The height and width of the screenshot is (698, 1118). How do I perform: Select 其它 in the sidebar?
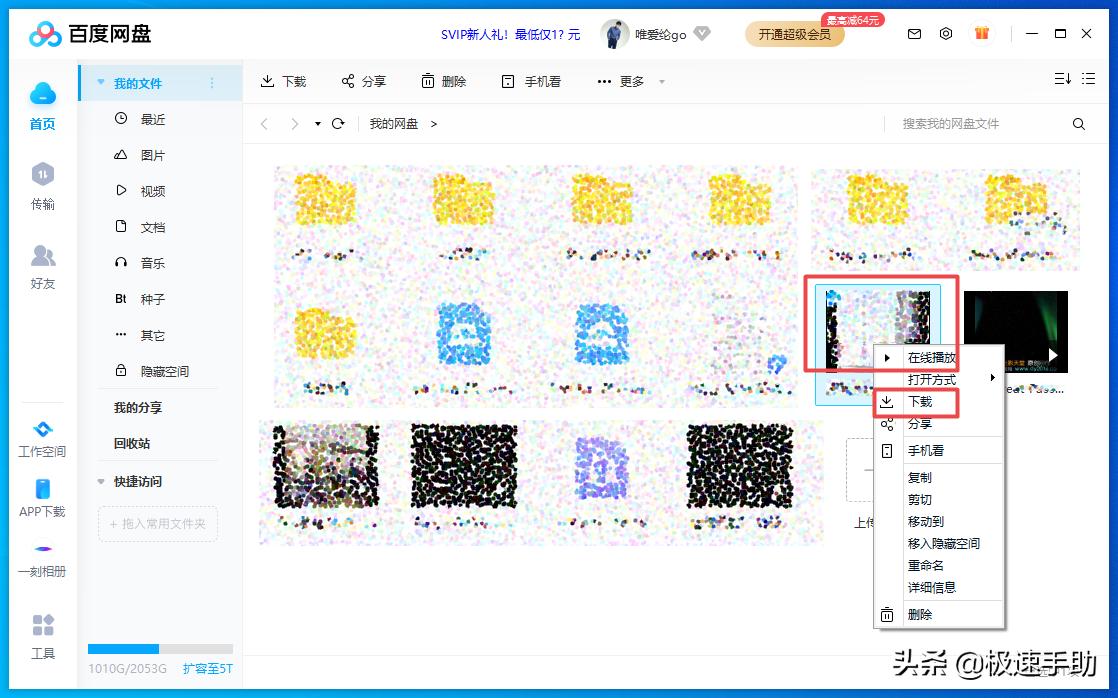point(140,335)
